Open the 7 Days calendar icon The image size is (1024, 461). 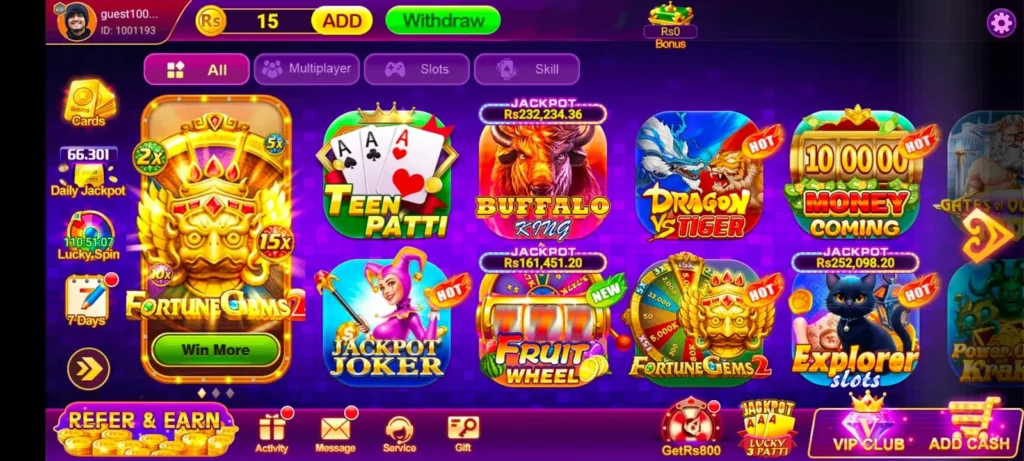point(88,300)
